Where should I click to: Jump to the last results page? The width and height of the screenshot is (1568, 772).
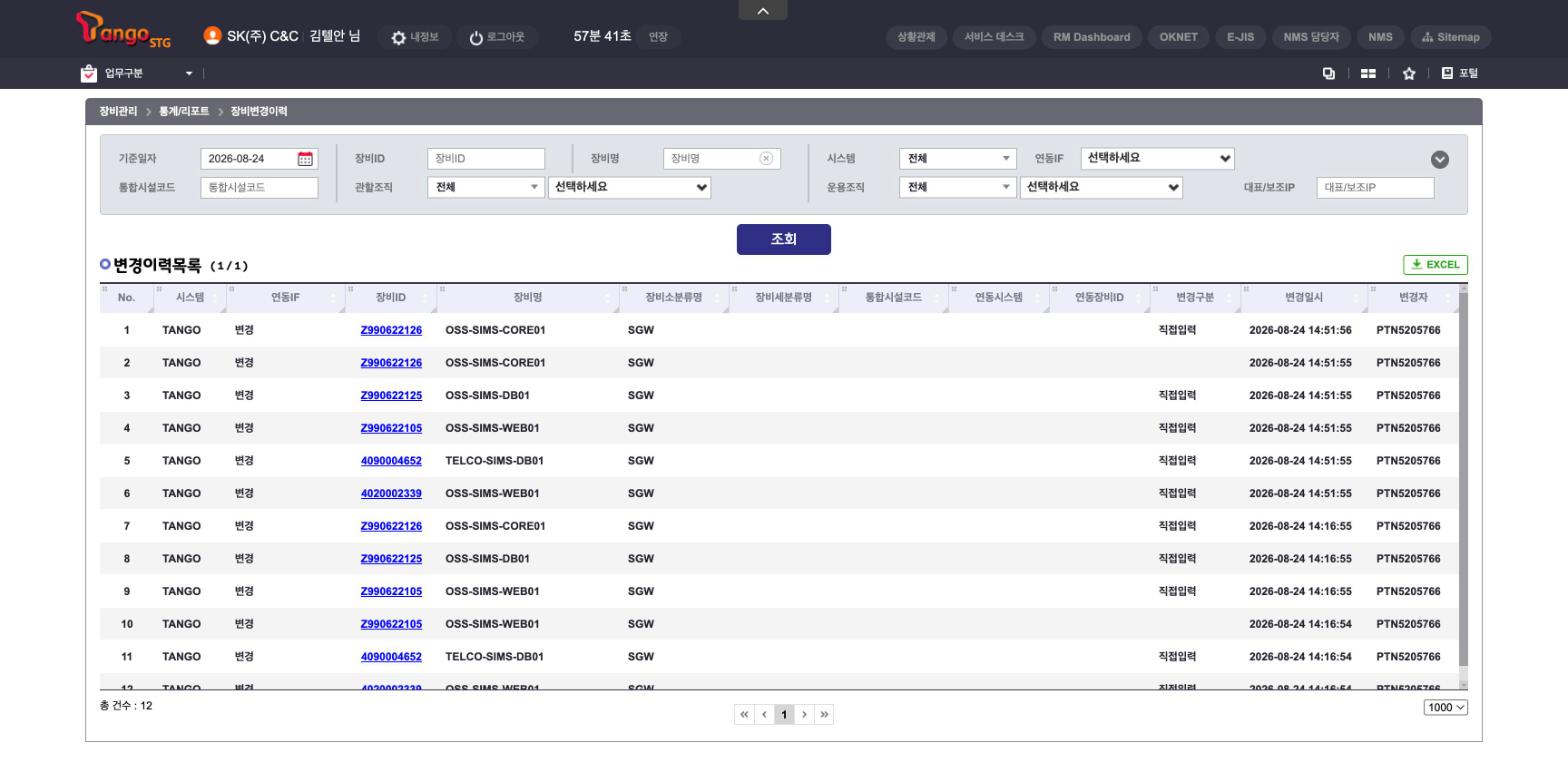pos(824,714)
